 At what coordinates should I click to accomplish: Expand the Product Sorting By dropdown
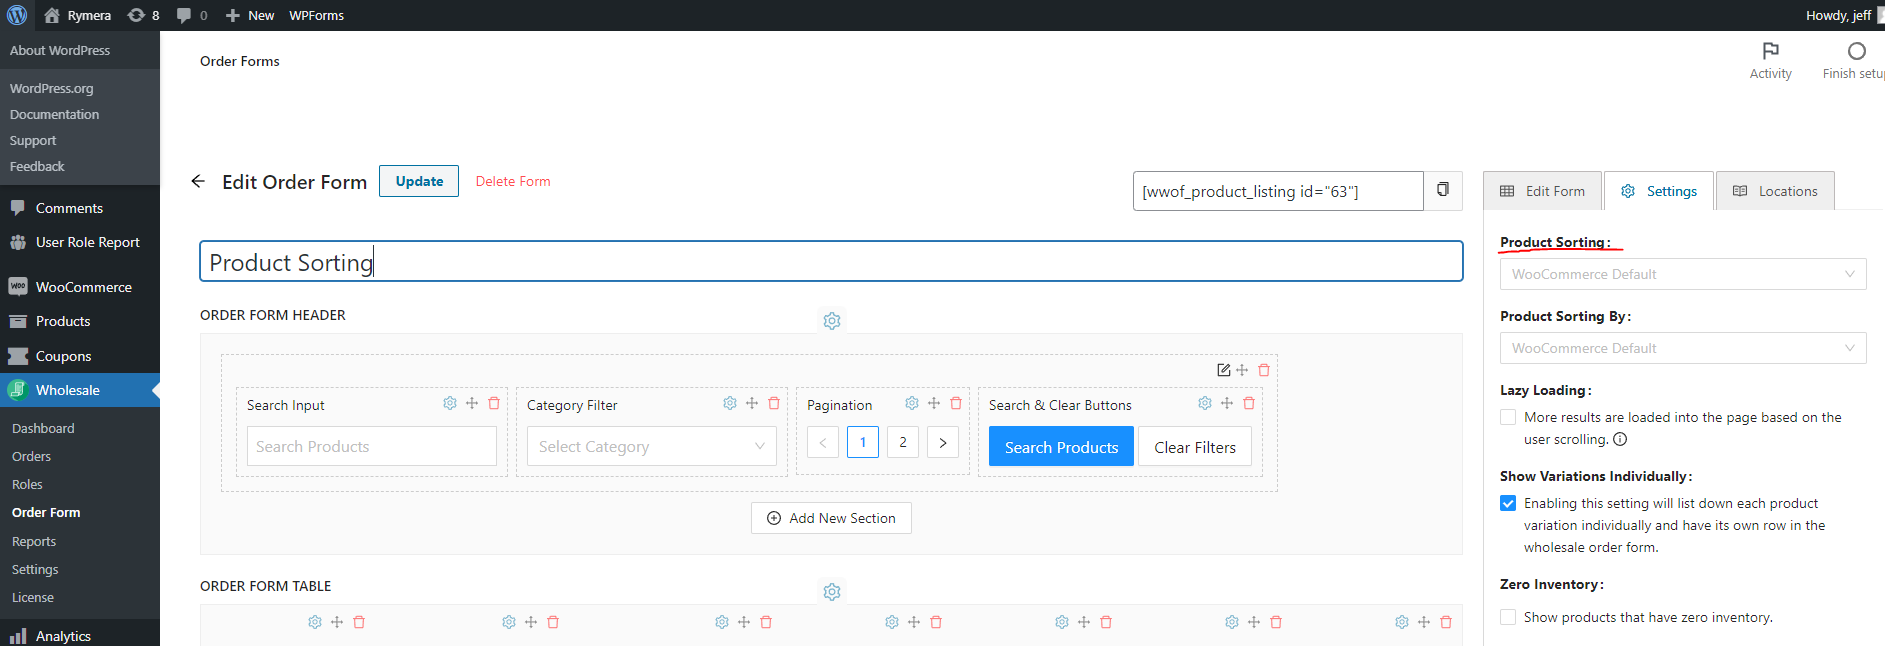1682,348
